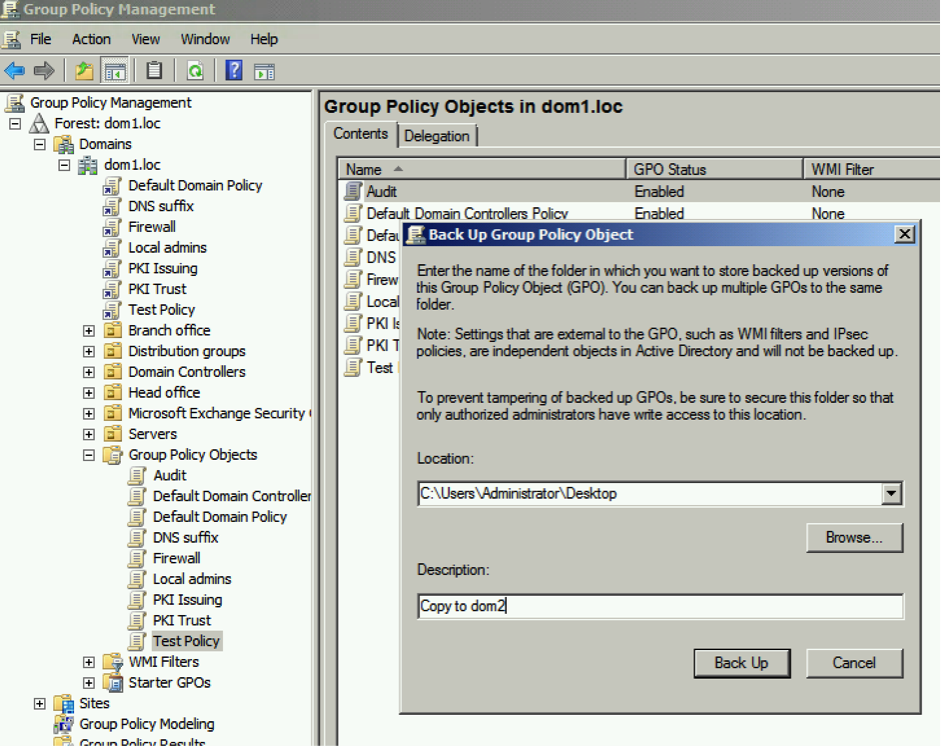Toggle Show/Hide Console Tree toolbar icon

click(x=115, y=71)
